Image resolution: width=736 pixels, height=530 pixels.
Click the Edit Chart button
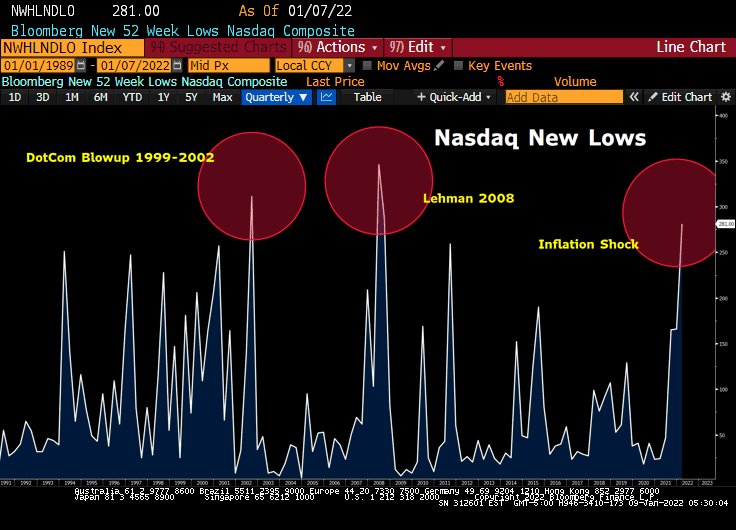pyautogui.click(x=680, y=97)
